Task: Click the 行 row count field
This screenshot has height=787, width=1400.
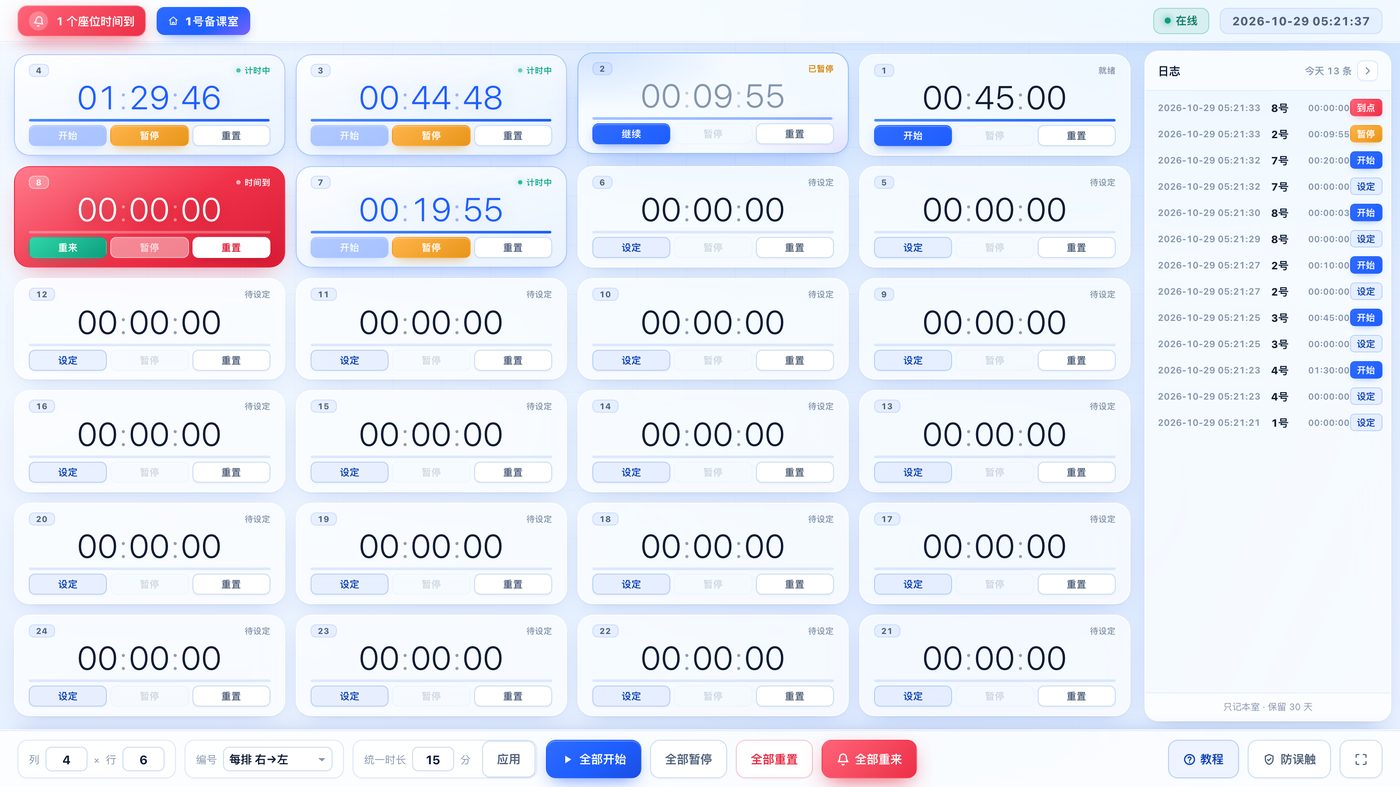Action: (143, 759)
